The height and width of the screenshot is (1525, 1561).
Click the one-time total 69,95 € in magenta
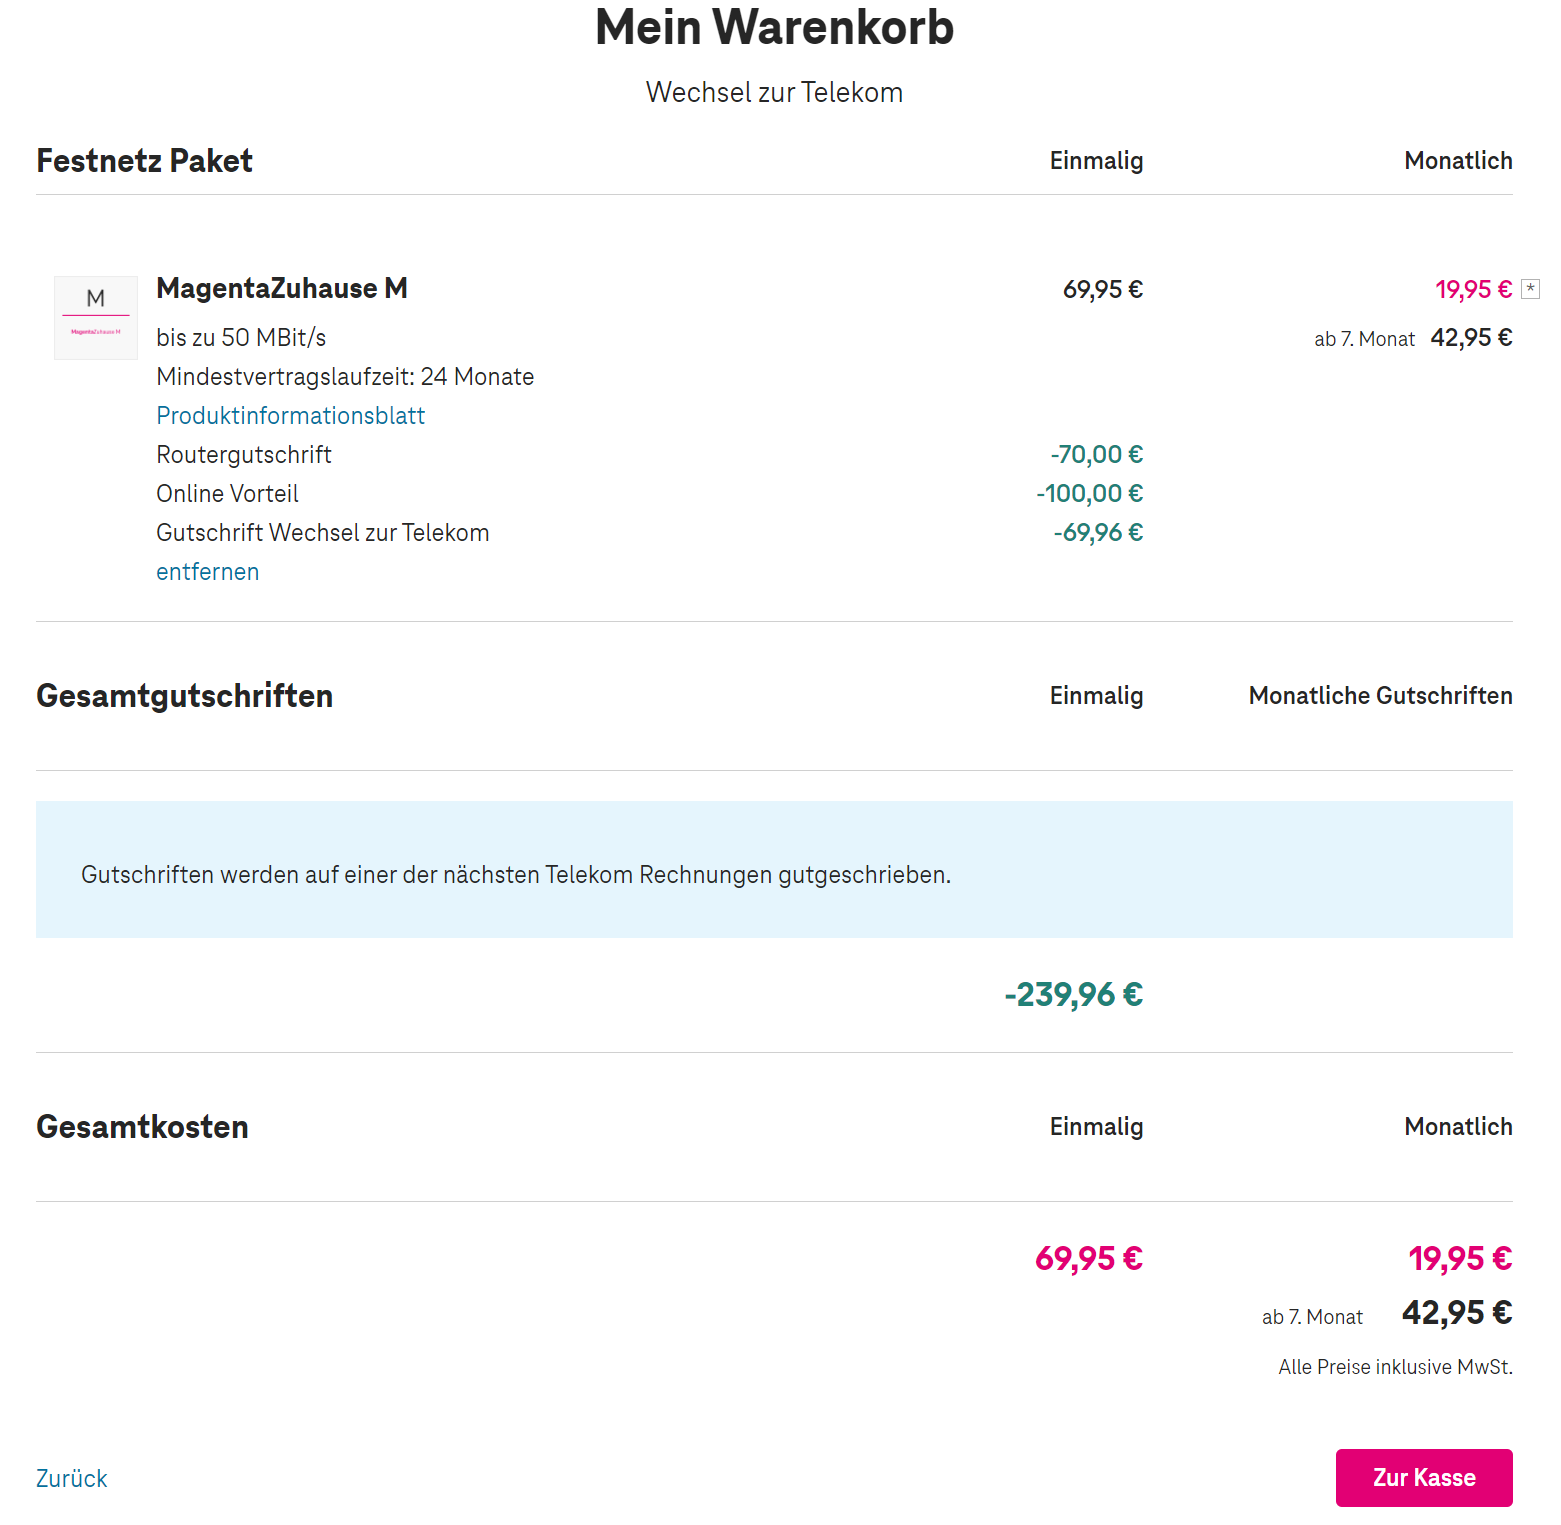coord(1089,1259)
